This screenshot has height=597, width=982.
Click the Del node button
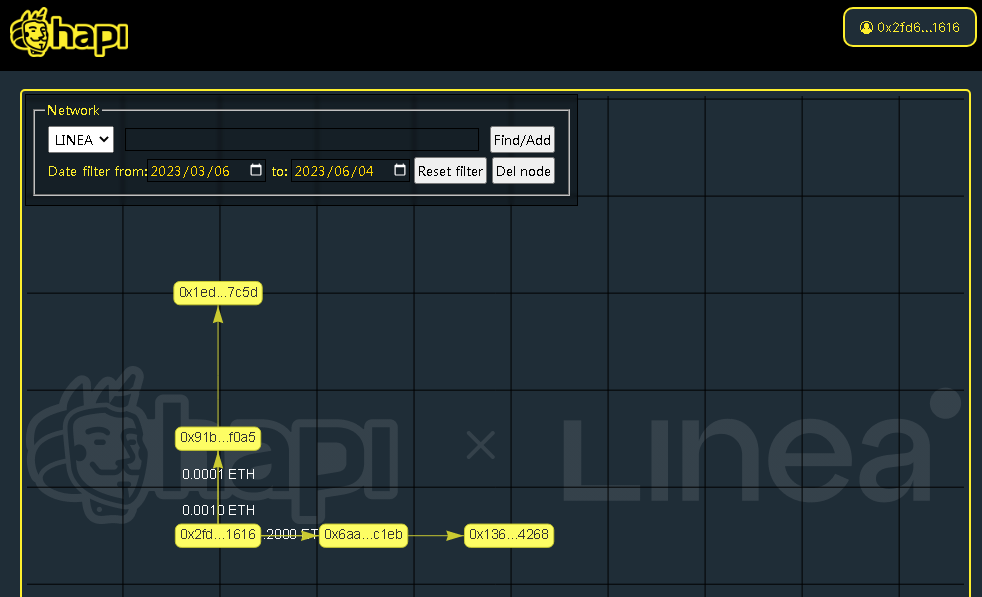point(523,171)
